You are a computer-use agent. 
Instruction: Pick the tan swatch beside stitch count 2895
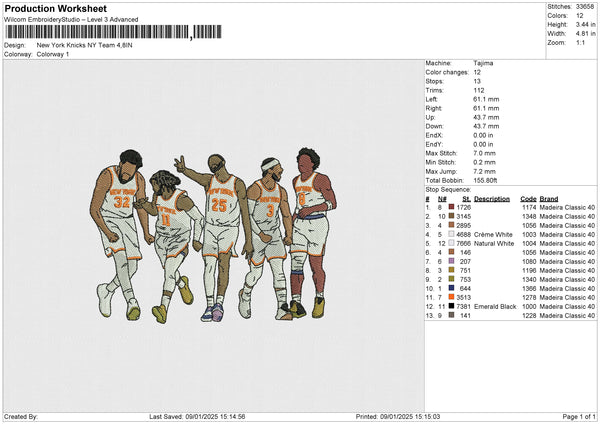click(452, 225)
